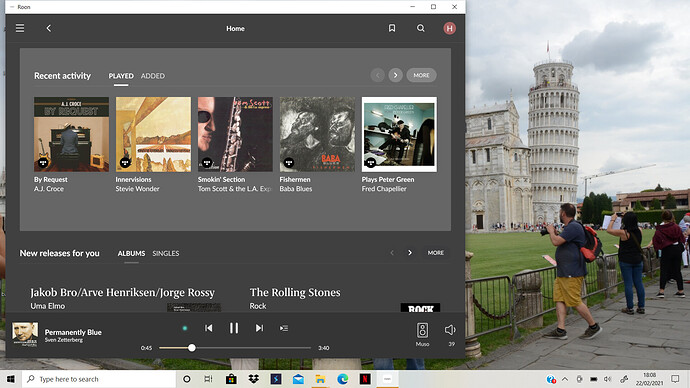The width and height of the screenshot is (690, 388).
Task: Click the Fred Chapellier artist link
Action: pyautogui.click(x=384, y=189)
